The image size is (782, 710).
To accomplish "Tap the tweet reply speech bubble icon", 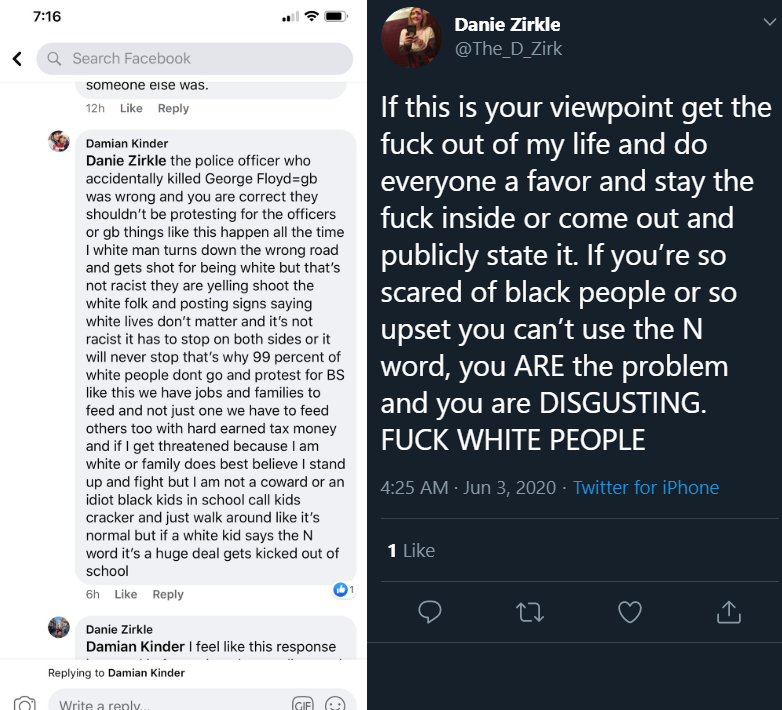I will 429,612.
